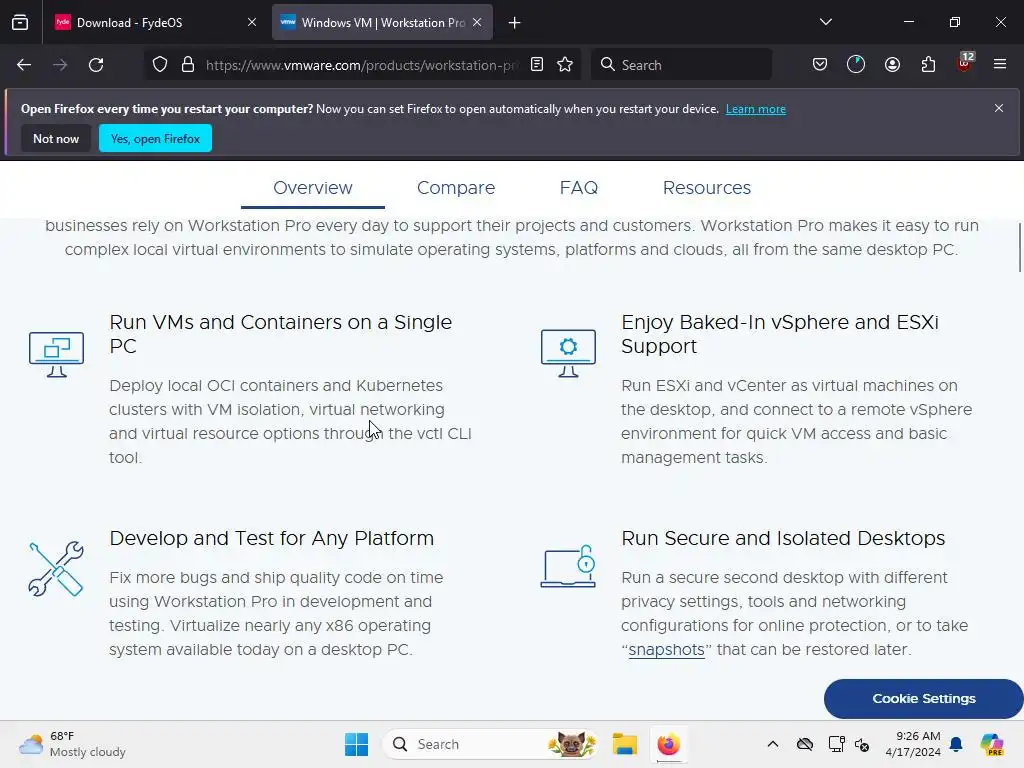Click the cloud sync off tray icon

point(805,744)
